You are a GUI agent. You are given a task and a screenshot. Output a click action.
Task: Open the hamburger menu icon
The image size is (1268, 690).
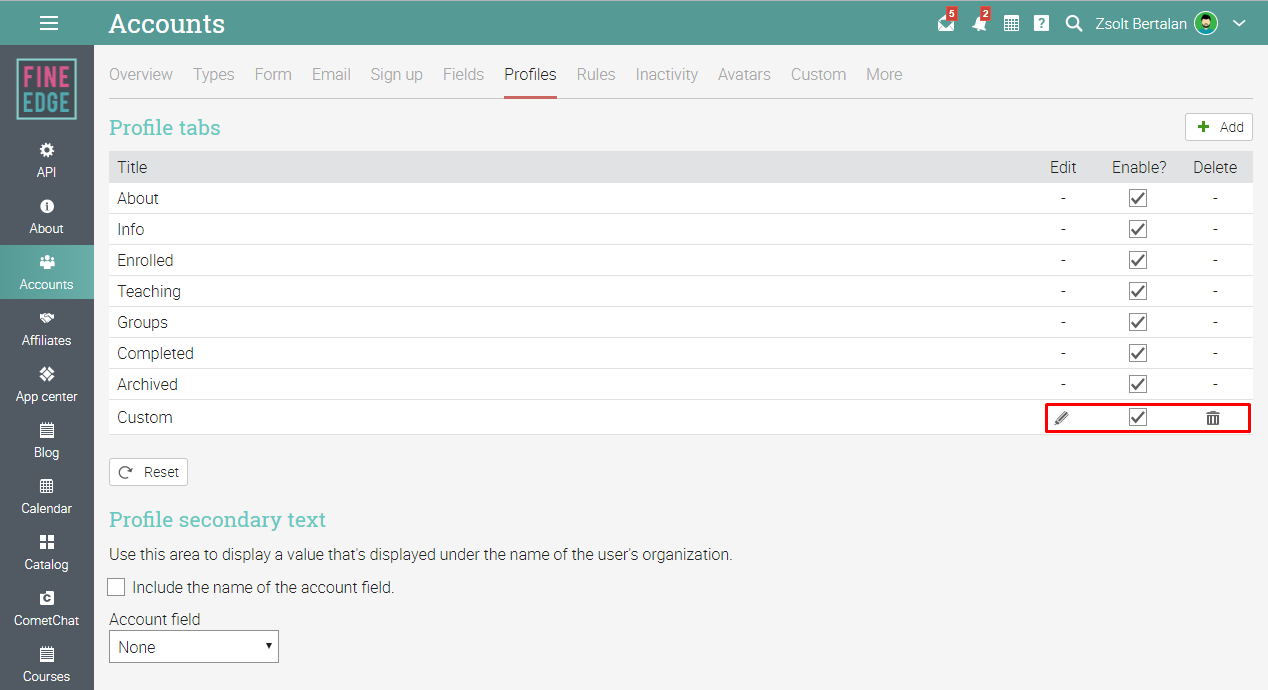(48, 23)
